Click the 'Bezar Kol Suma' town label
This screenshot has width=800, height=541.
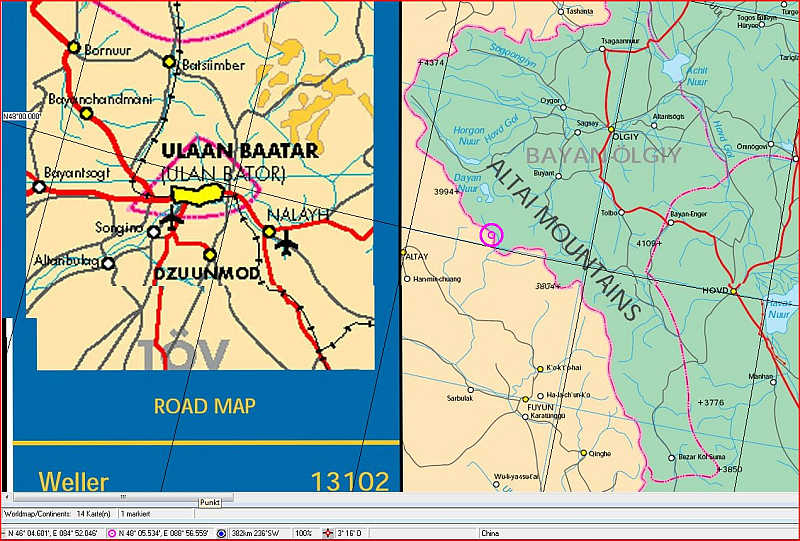point(702,457)
